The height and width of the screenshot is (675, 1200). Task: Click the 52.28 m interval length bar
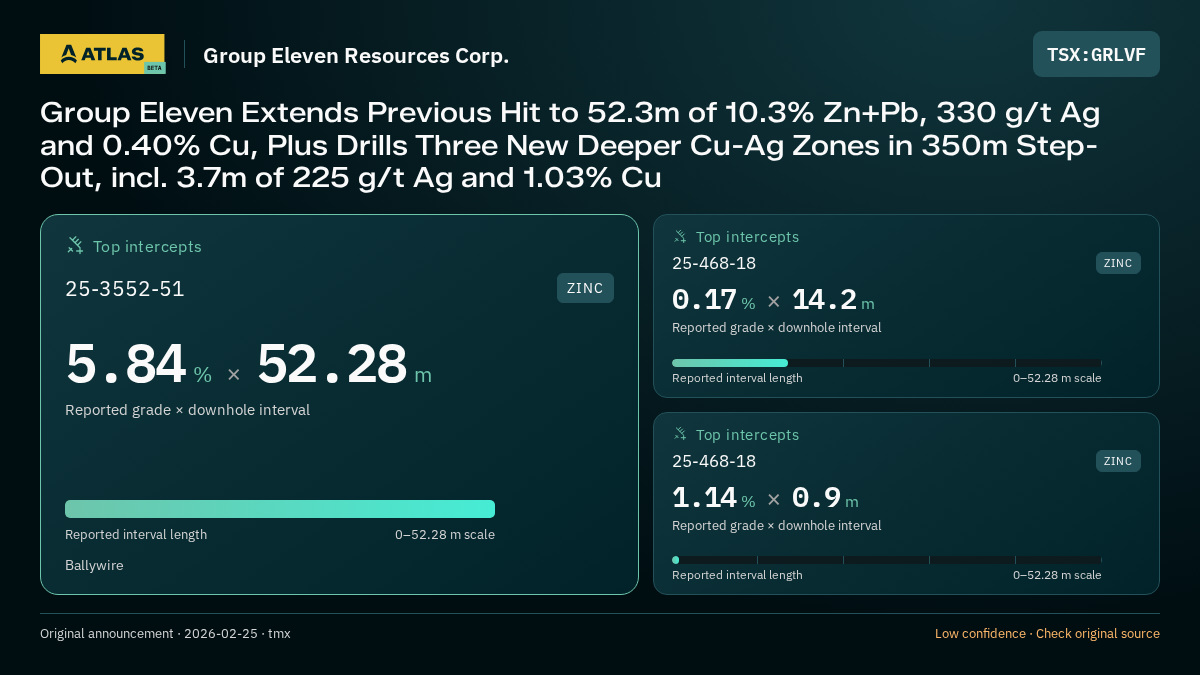[280, 509]
